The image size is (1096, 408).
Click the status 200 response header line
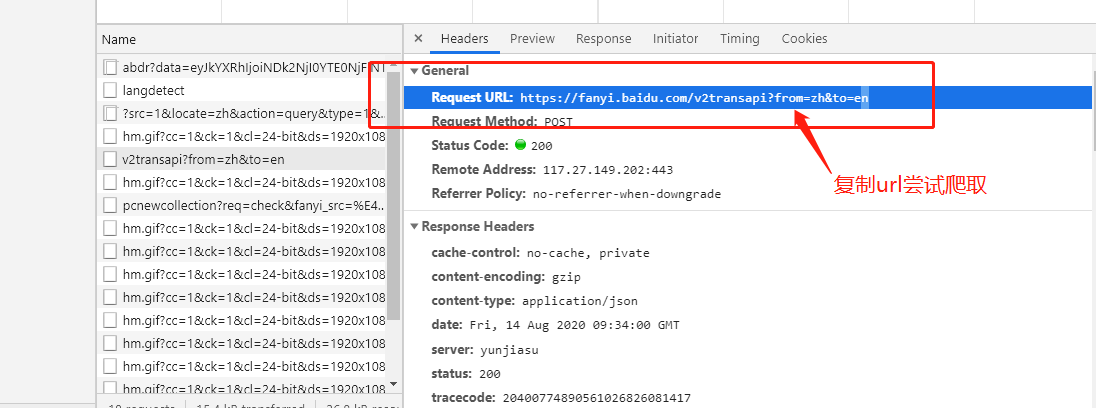pos(466,373)
